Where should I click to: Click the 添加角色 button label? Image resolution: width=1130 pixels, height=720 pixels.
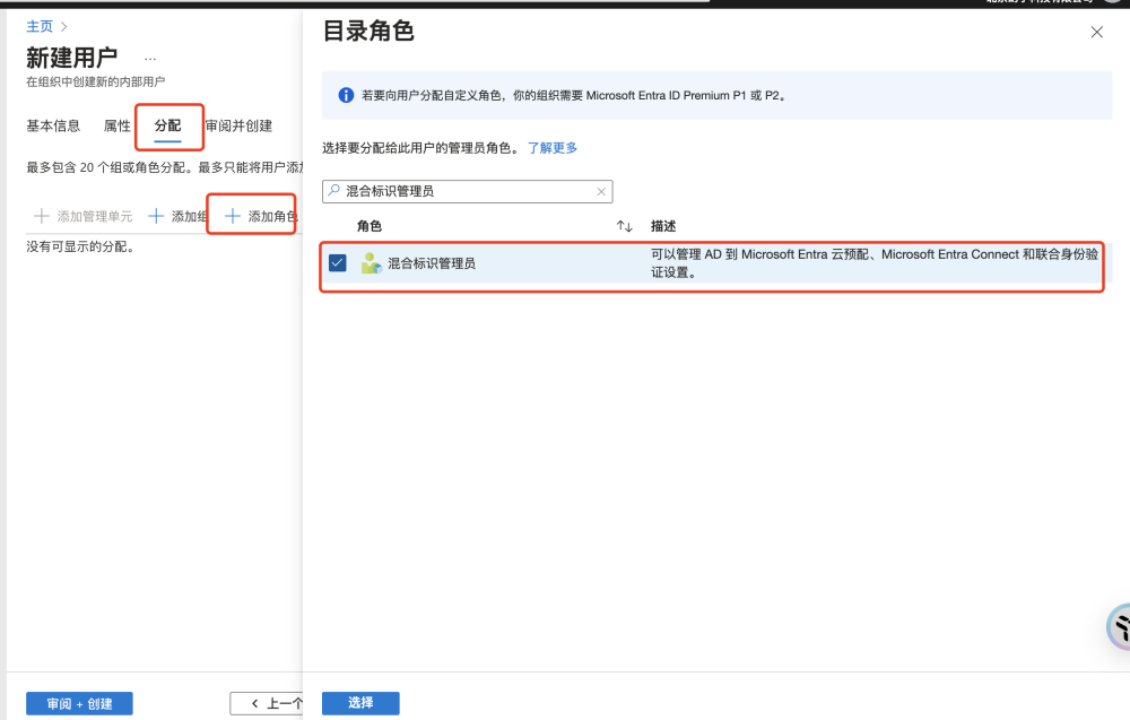click(x=272, y=216)
